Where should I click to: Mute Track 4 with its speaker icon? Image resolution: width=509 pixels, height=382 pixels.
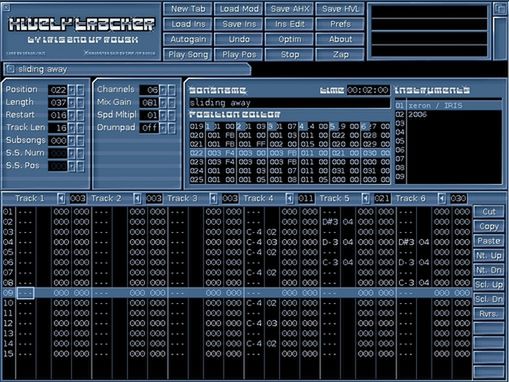pos(289,199)
